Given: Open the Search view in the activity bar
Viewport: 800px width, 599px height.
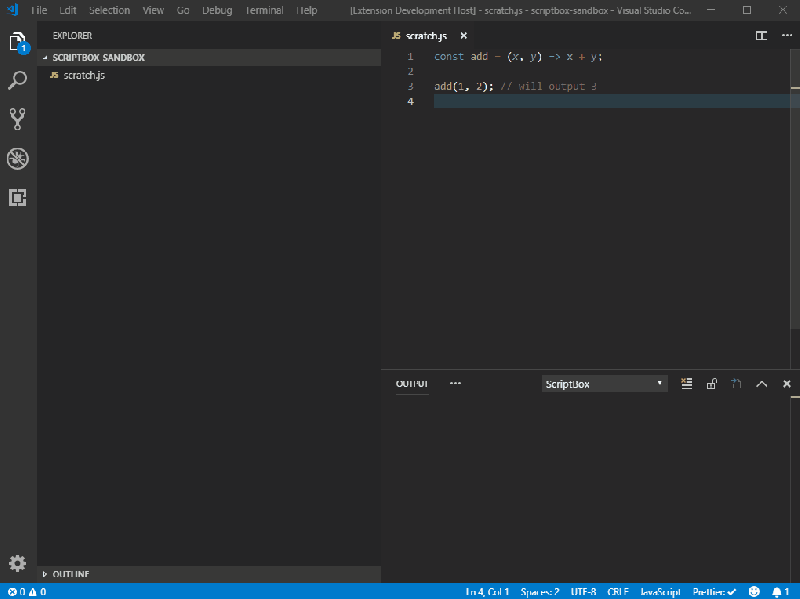Looking at the screenshot, I should (16, 79).
